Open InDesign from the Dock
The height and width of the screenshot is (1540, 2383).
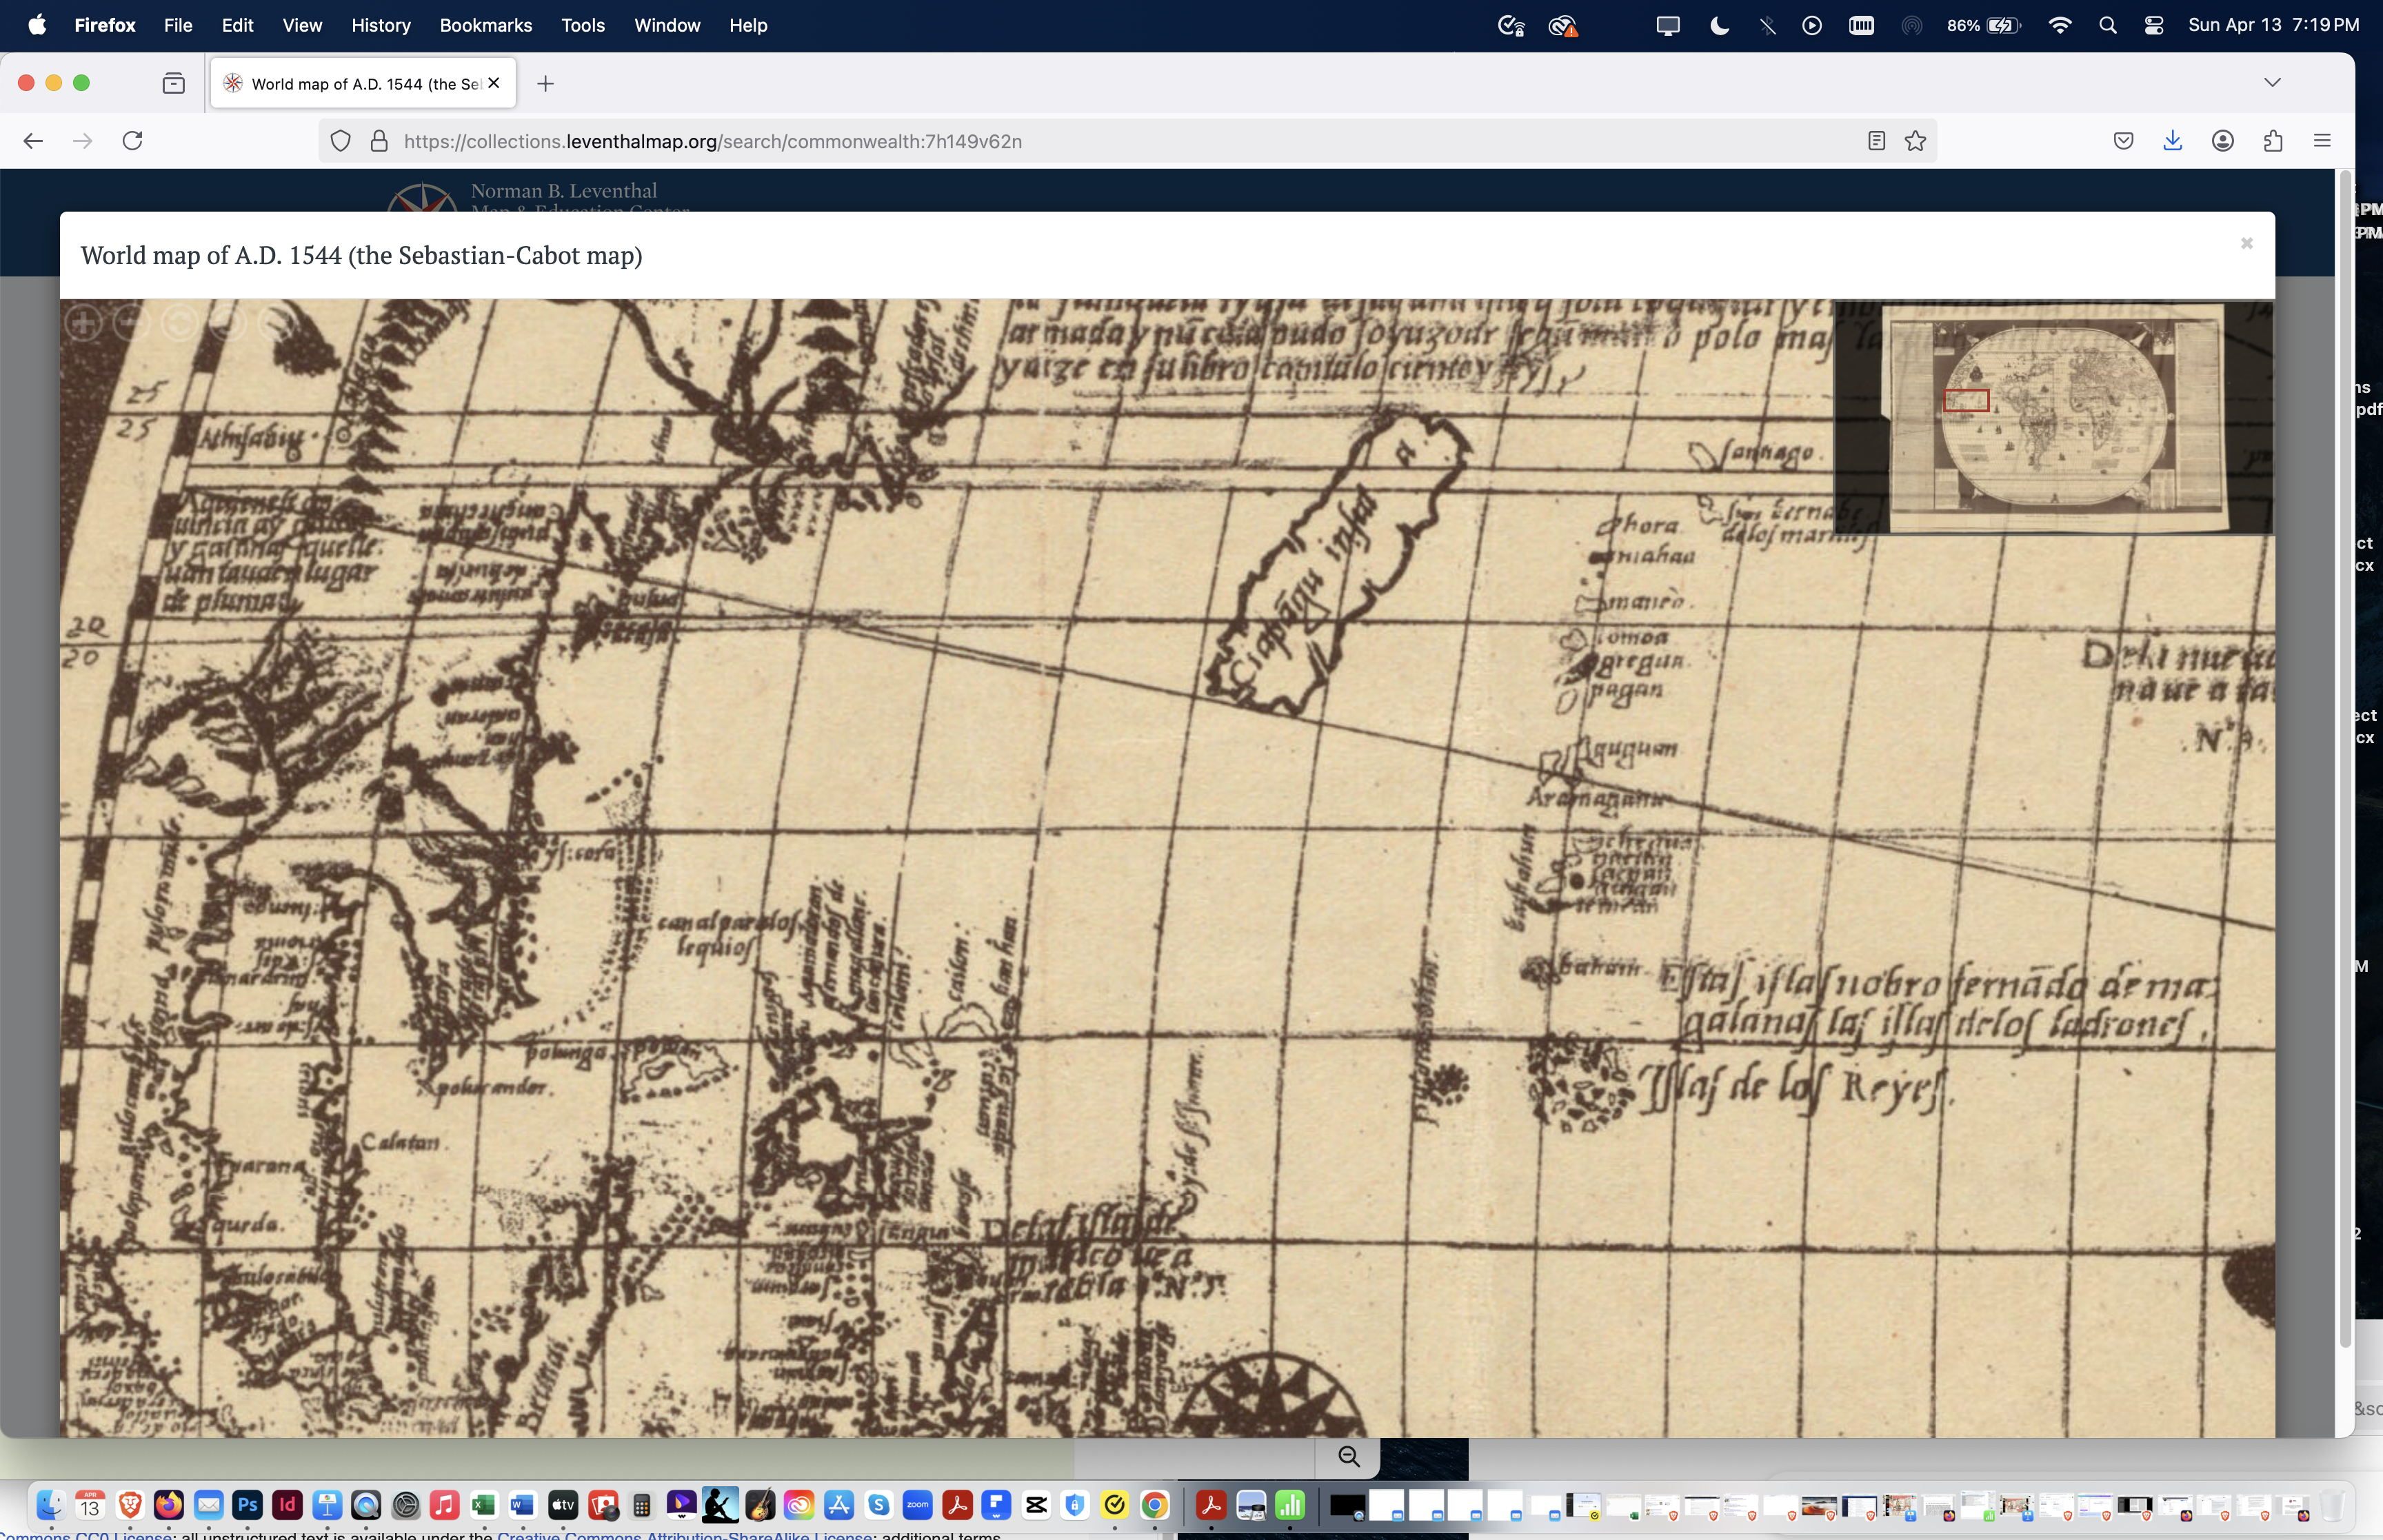288,1504
